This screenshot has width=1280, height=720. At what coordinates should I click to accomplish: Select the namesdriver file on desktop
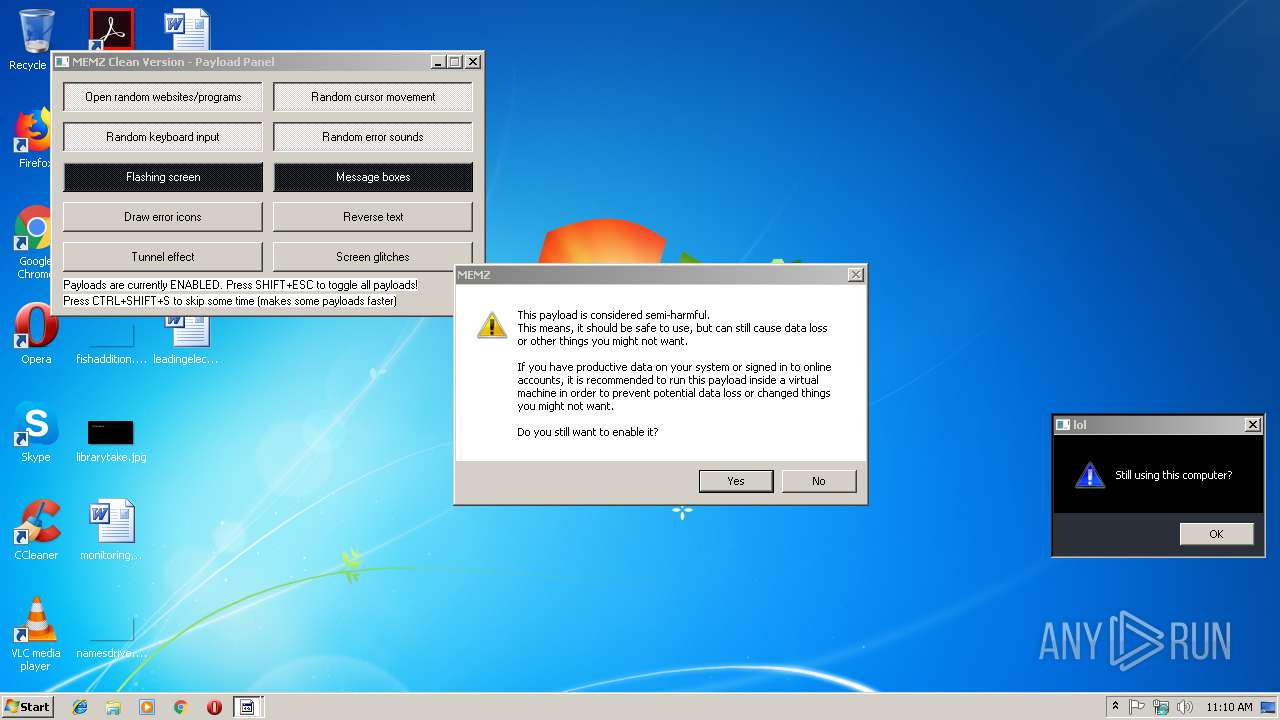click(x=111, y=638)
